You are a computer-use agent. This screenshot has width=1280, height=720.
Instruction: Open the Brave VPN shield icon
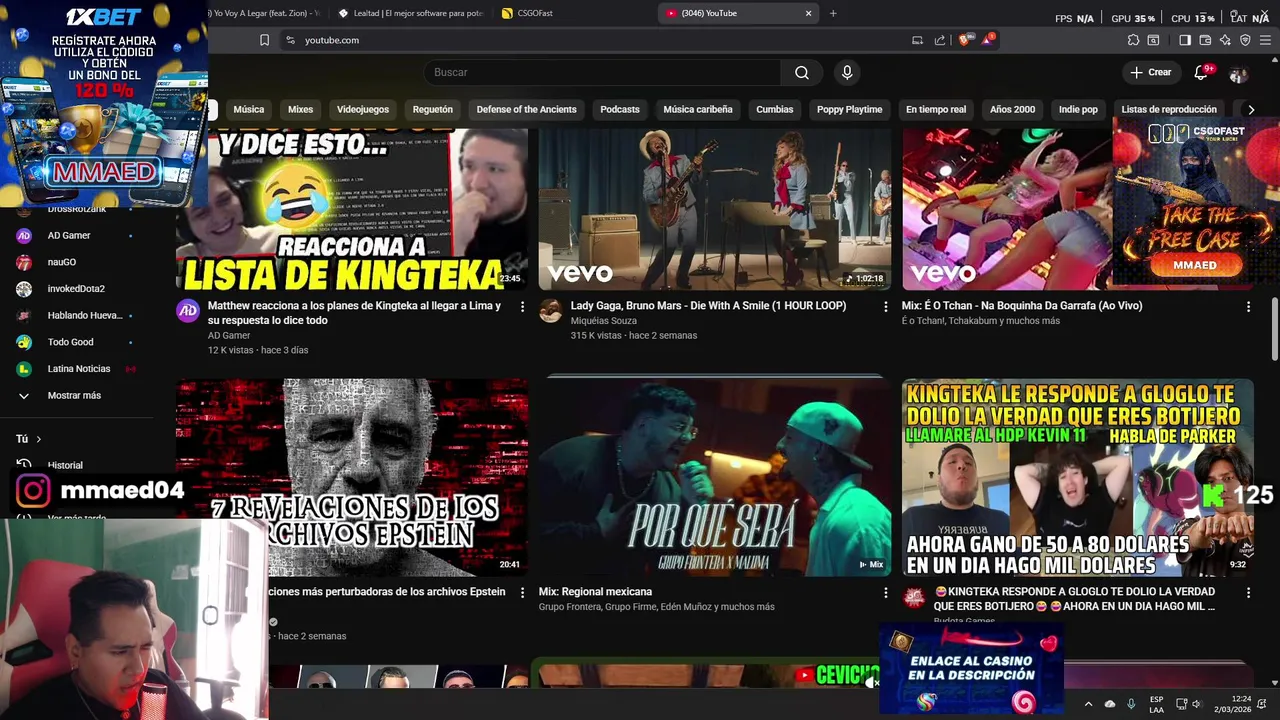1245,40
